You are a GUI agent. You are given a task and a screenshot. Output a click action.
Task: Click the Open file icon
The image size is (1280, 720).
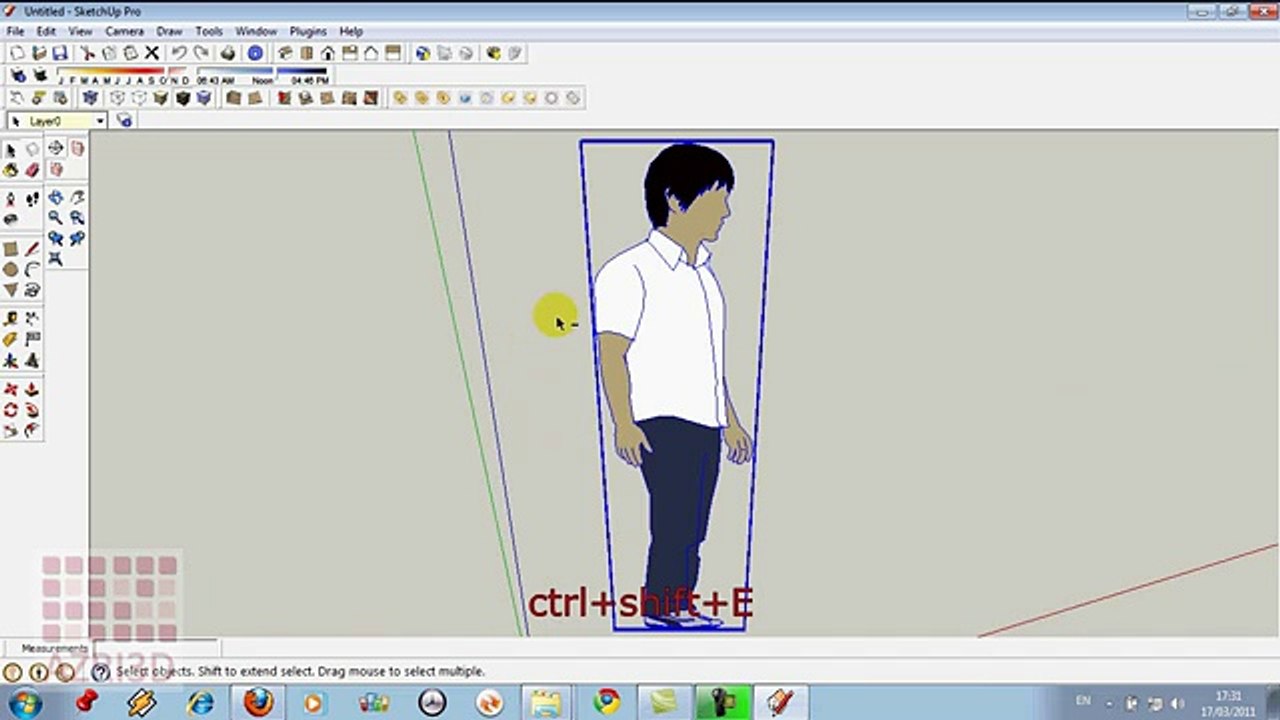click(x=39, y=53)
